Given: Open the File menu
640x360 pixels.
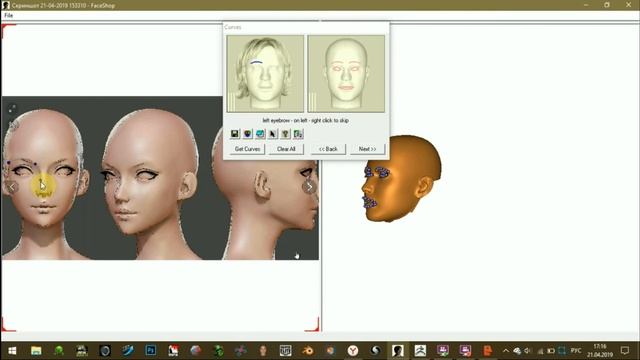Looking at the screenshot, I should (9, 16).
